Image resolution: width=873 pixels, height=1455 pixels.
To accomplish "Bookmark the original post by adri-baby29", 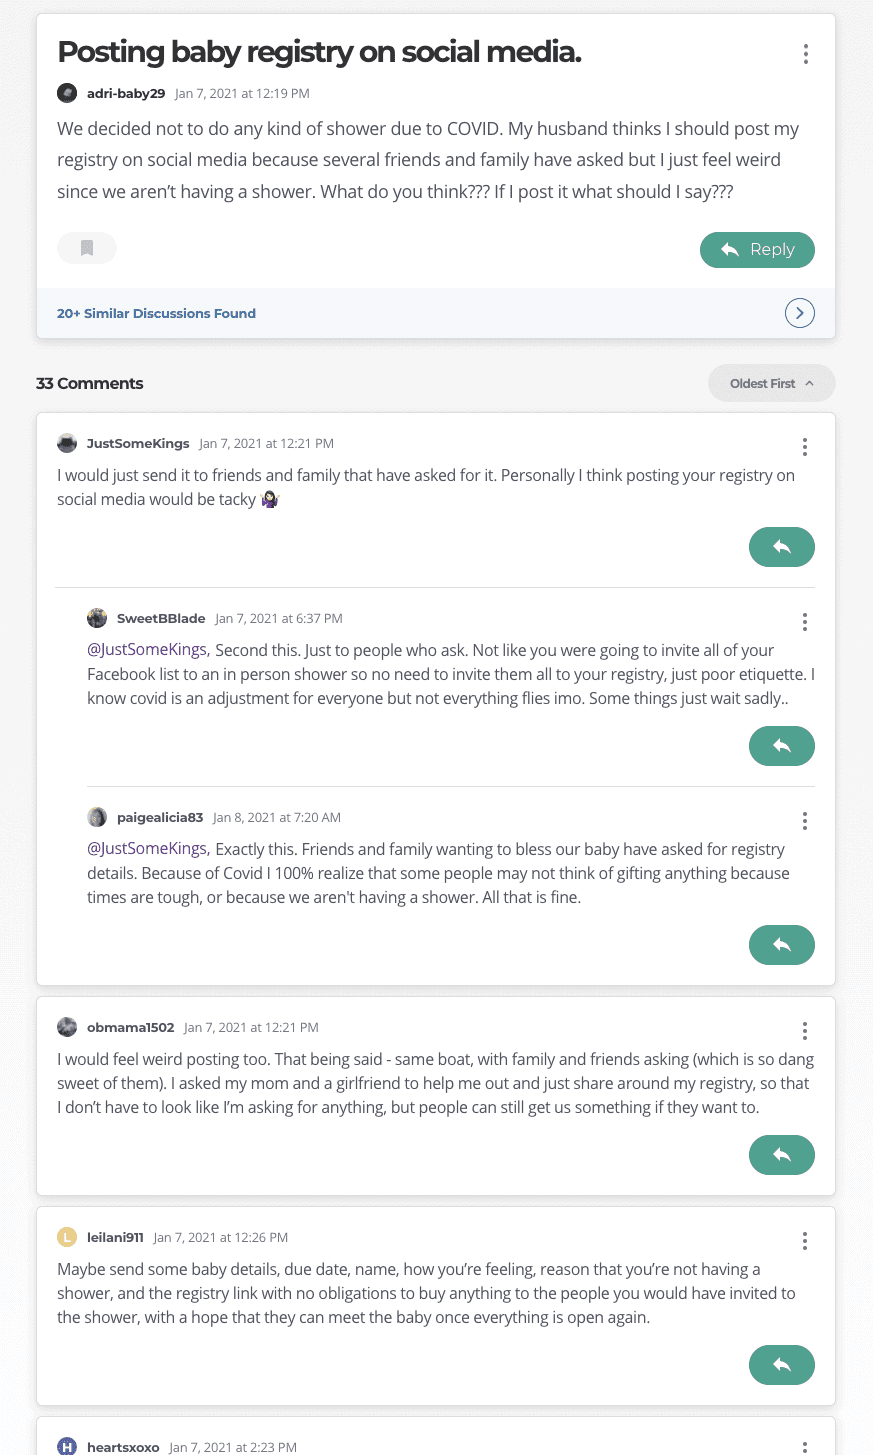I will click(86, 248).
